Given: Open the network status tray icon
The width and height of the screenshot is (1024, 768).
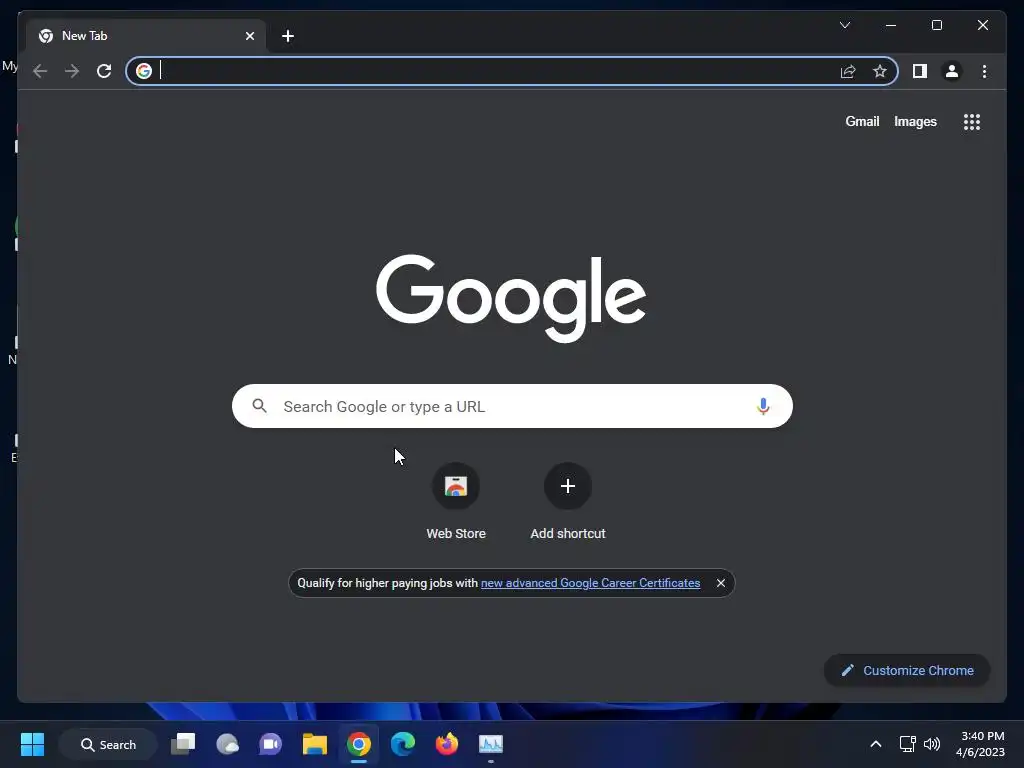Looking at the screenshot, I should click(x=907, y=744).
